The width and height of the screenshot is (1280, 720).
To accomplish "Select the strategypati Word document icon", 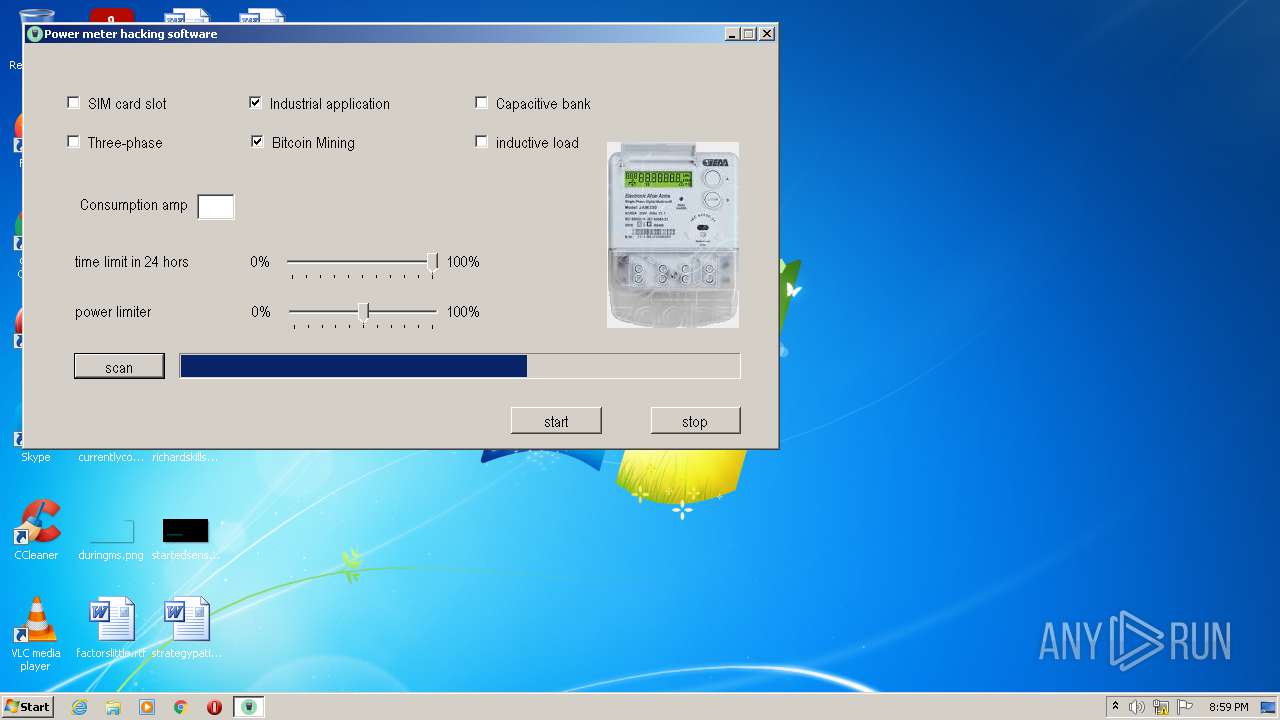I will pyautogui.click(x=187, y=620).
